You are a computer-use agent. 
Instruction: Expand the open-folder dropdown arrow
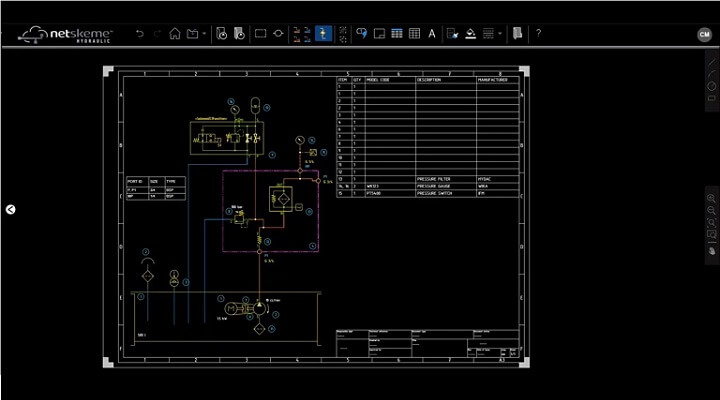coord(204,34)
